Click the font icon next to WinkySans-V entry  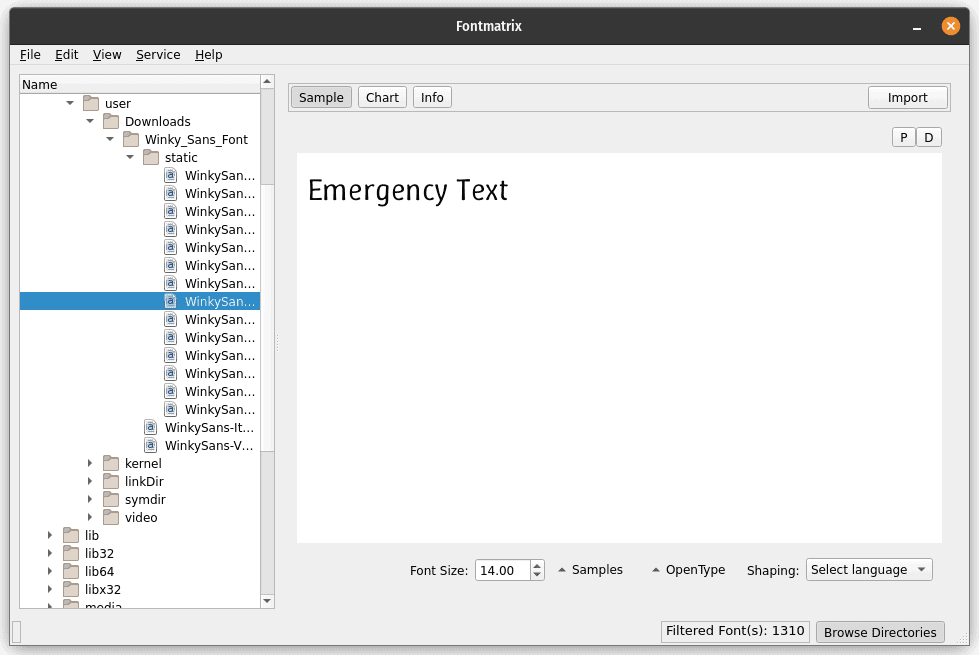151,445
